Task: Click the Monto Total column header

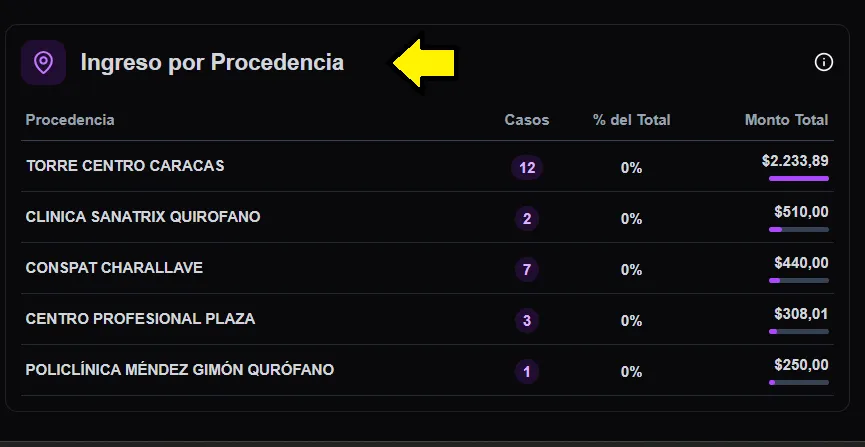Action: tap(786, 120)
